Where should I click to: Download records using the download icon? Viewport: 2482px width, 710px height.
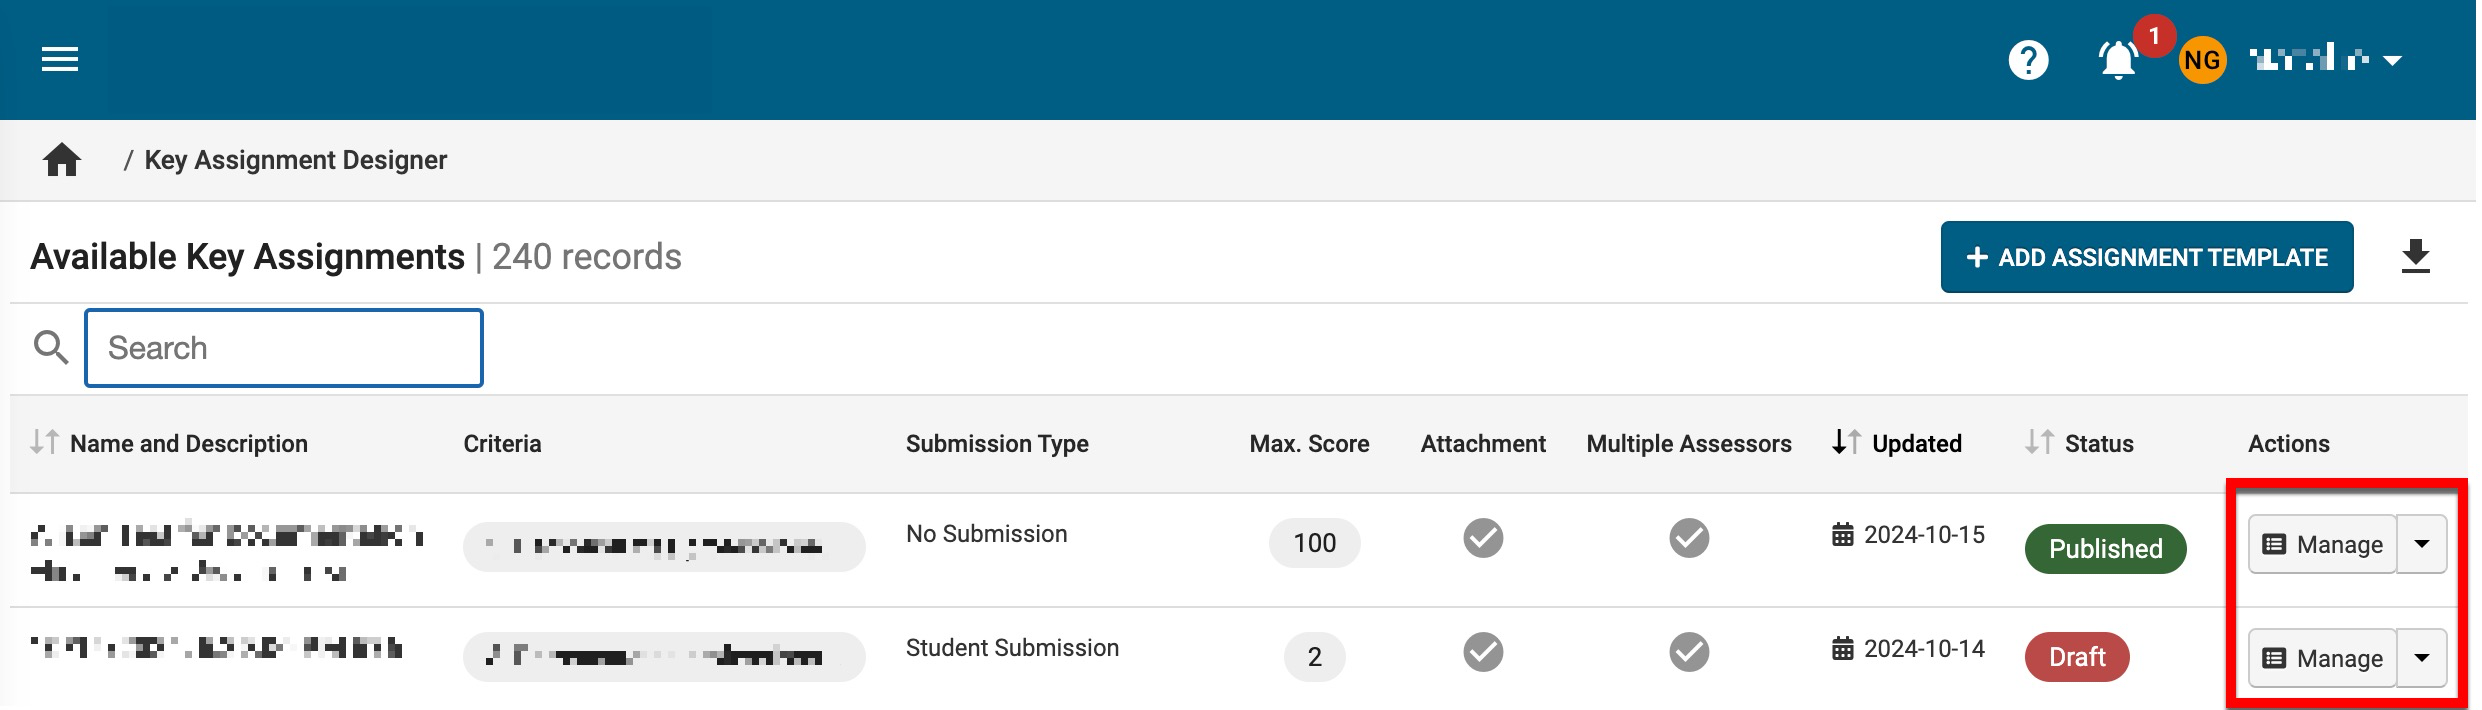click(x=2416, y=257)
